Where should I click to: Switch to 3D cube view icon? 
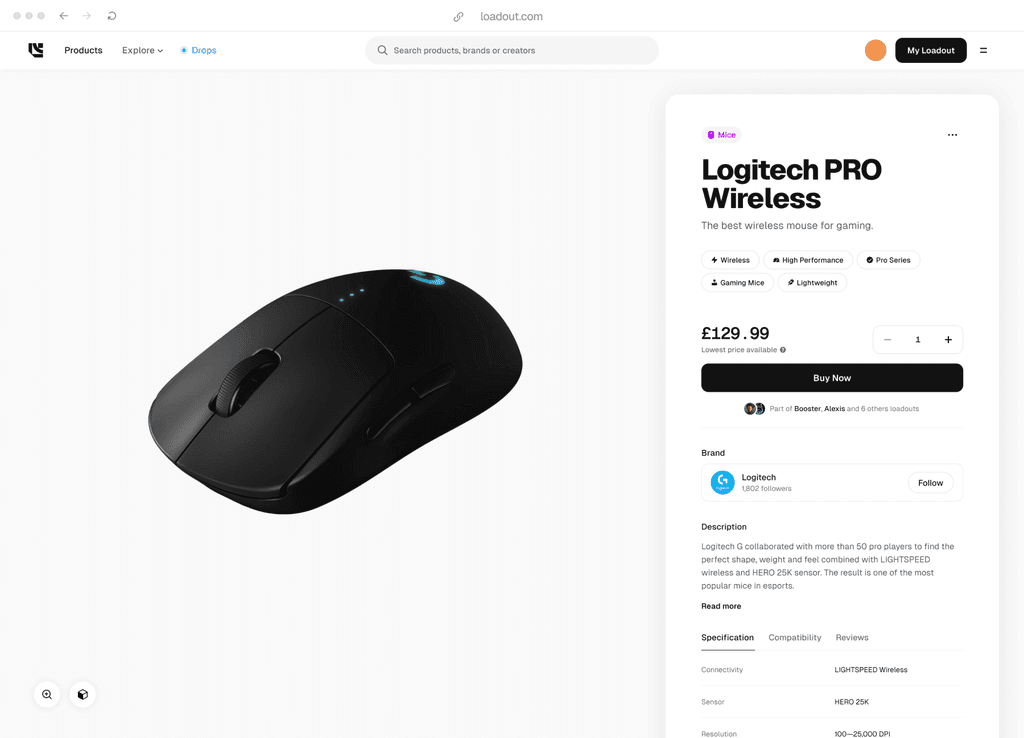pyautogui.click(x=83, y=694)
